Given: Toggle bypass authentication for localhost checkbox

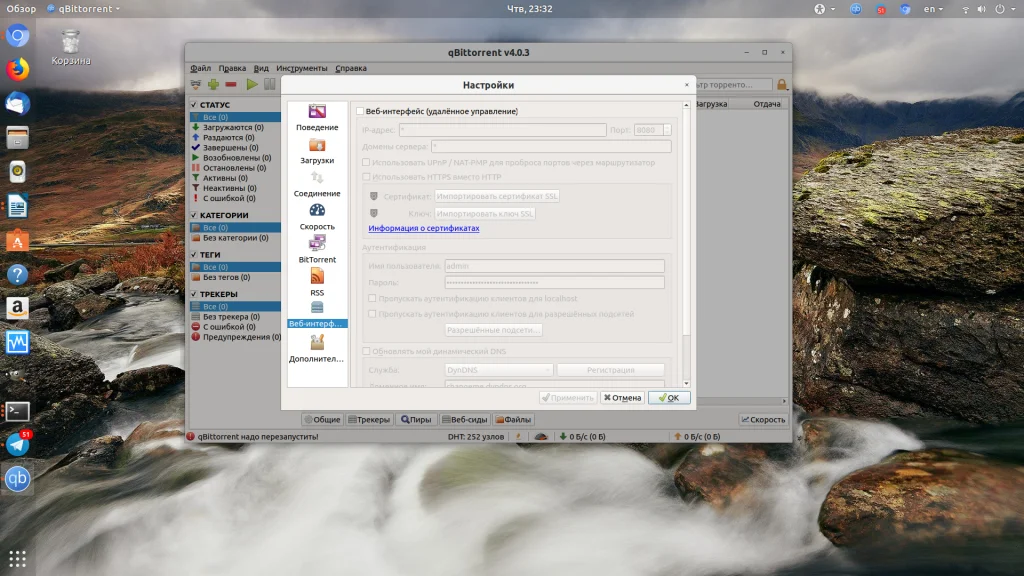Looking at the screenshot, I should pos(372,298).
